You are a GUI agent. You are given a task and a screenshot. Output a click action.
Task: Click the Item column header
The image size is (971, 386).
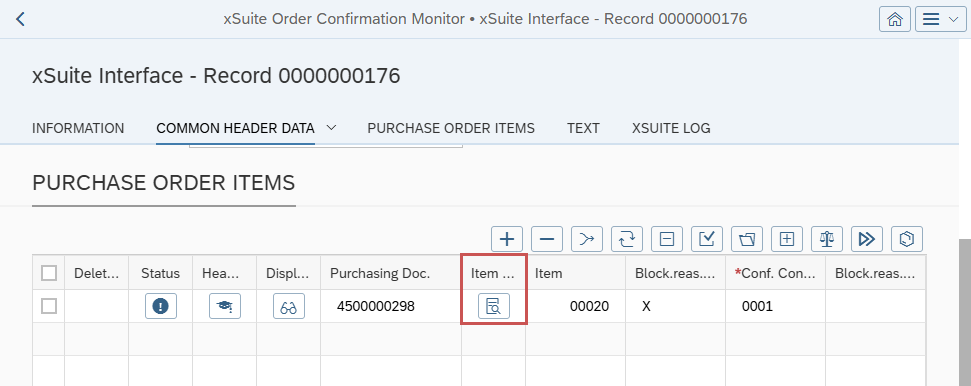[x=575, y=273]
